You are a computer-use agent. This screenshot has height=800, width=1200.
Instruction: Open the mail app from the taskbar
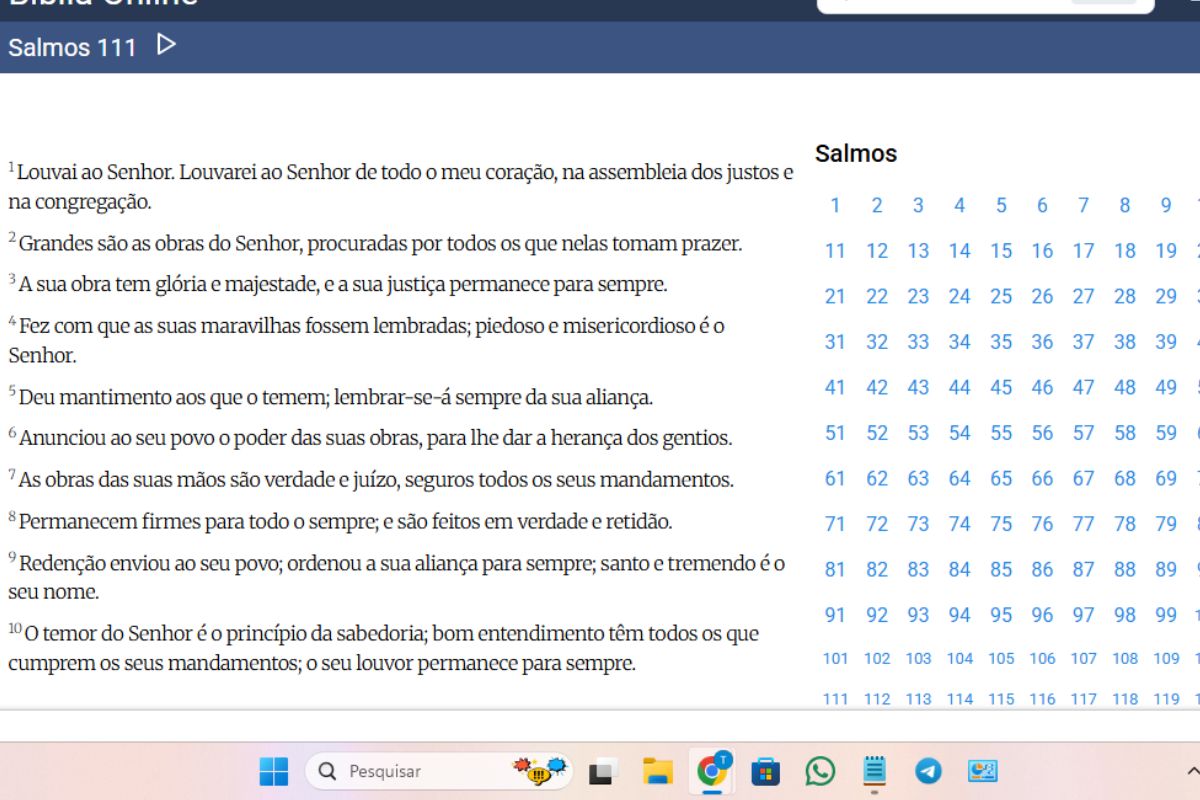pos(983,770)
